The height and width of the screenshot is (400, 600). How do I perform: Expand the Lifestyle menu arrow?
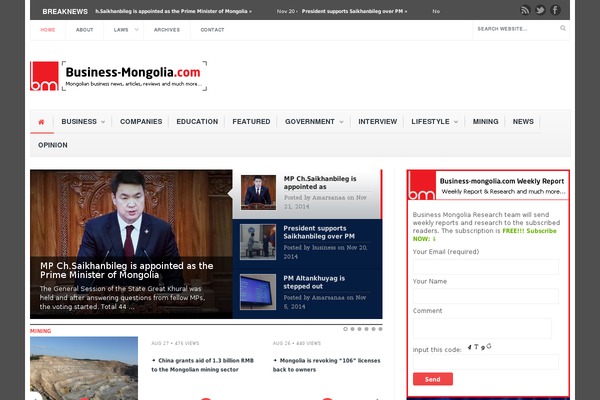[x=456, y=122]
